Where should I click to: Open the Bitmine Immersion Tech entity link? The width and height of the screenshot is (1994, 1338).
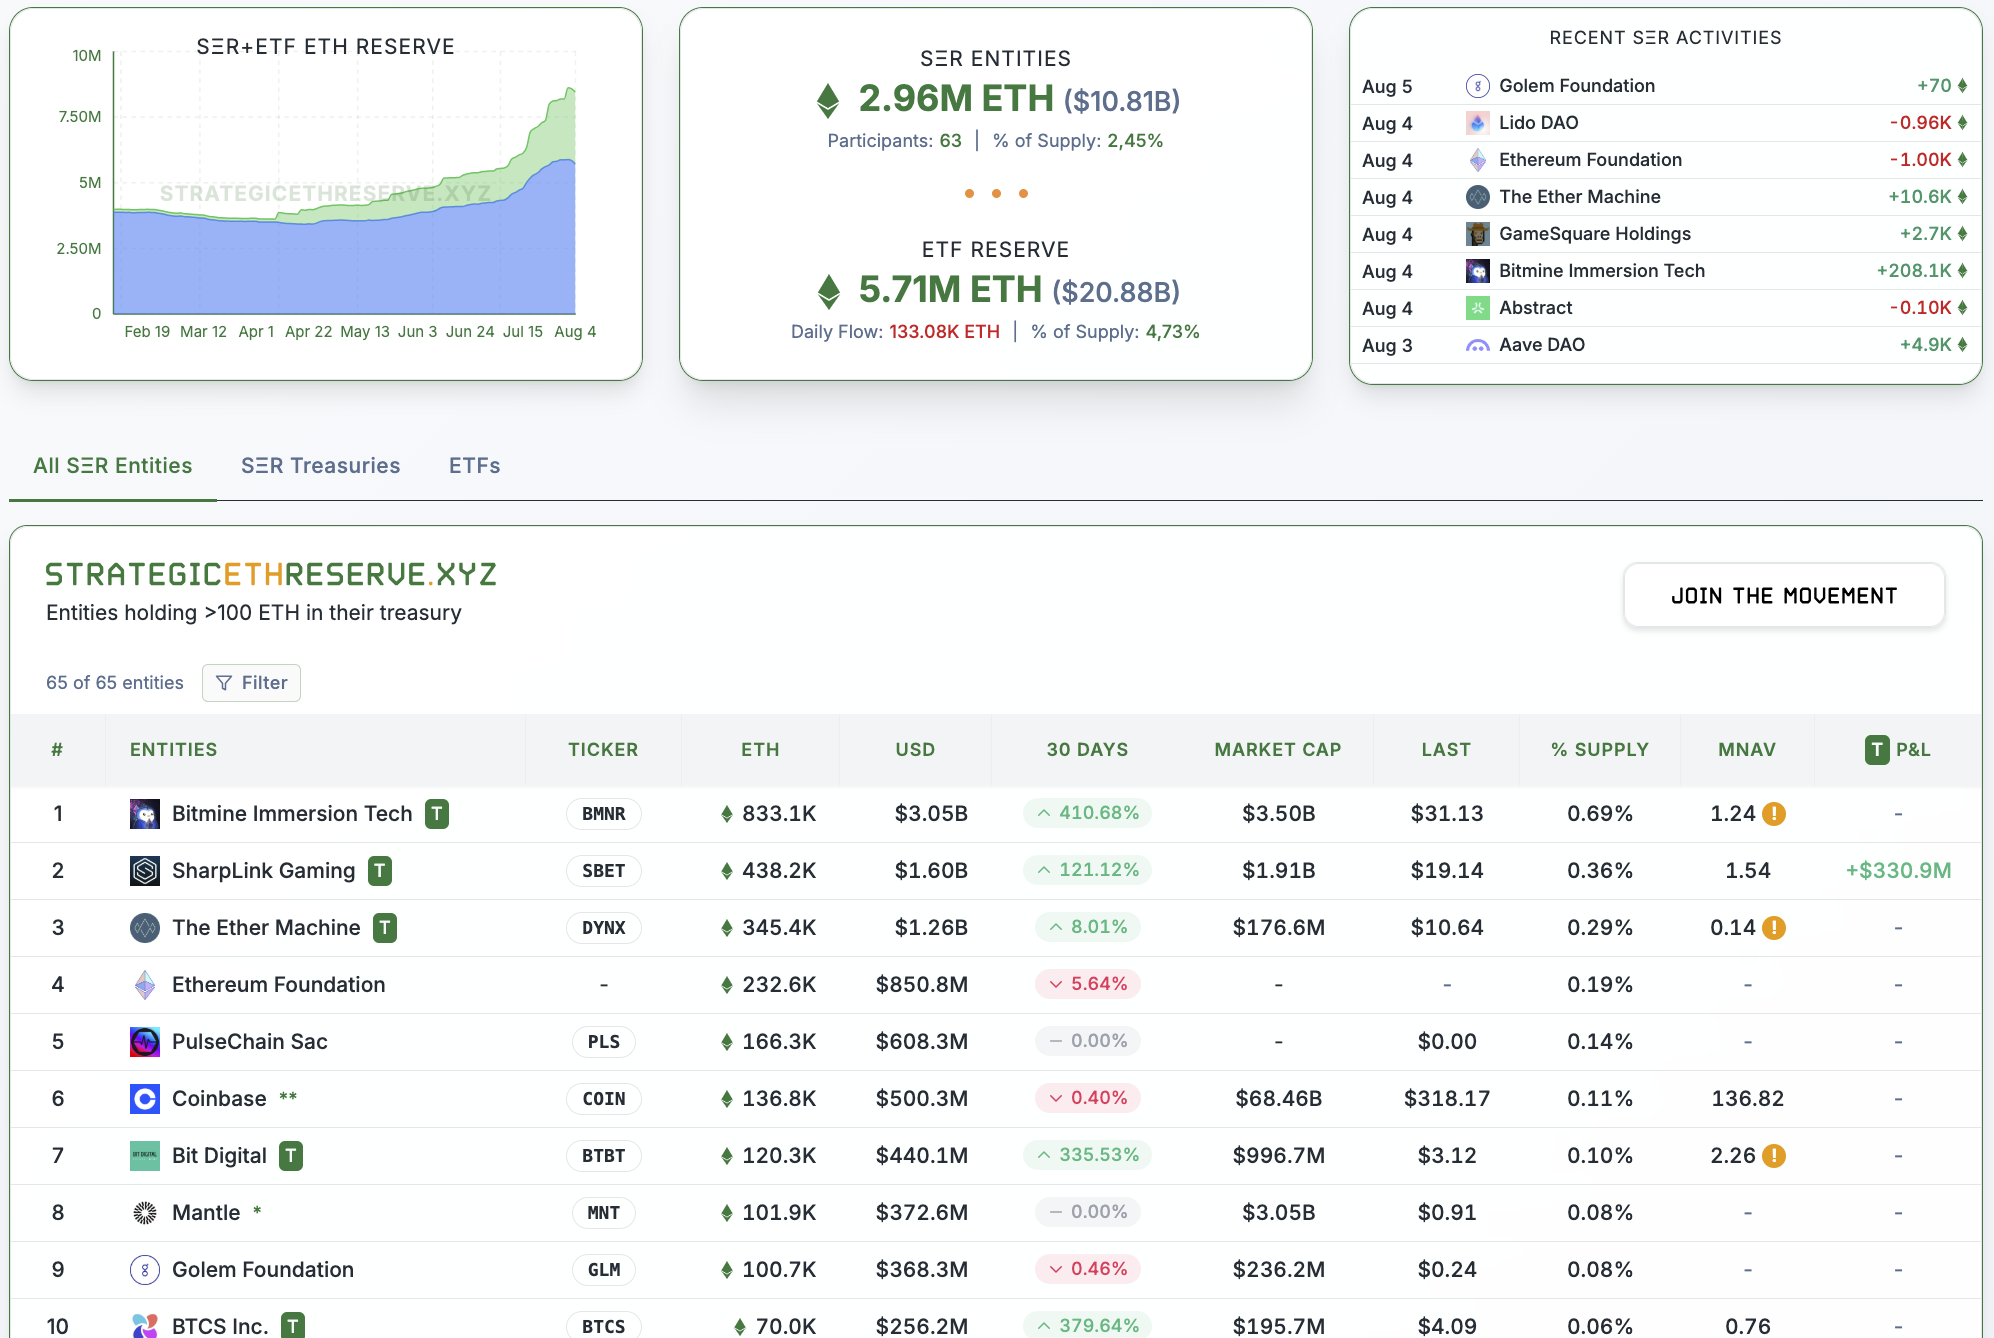click(292, 814)
